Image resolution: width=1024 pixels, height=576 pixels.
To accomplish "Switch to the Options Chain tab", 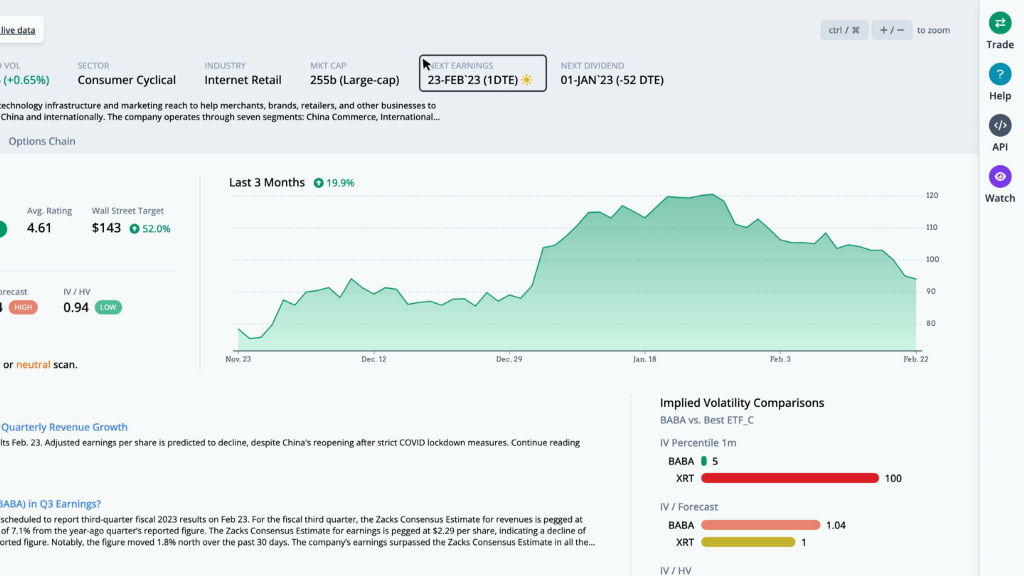I will coord(42,141).
